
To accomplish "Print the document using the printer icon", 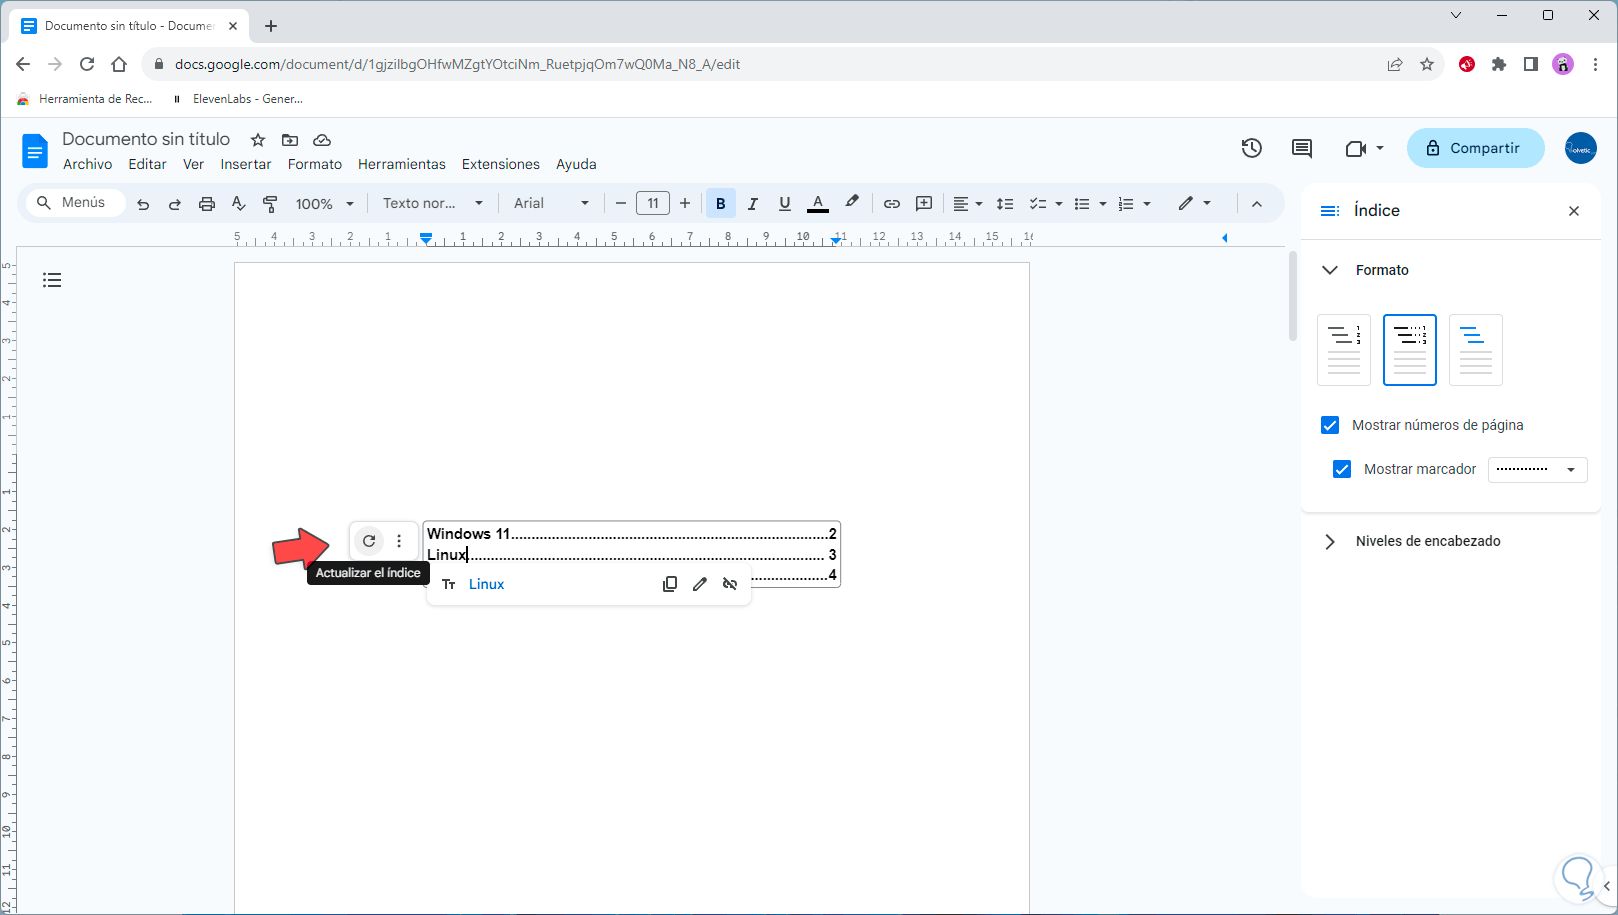I will coord(207,204).
